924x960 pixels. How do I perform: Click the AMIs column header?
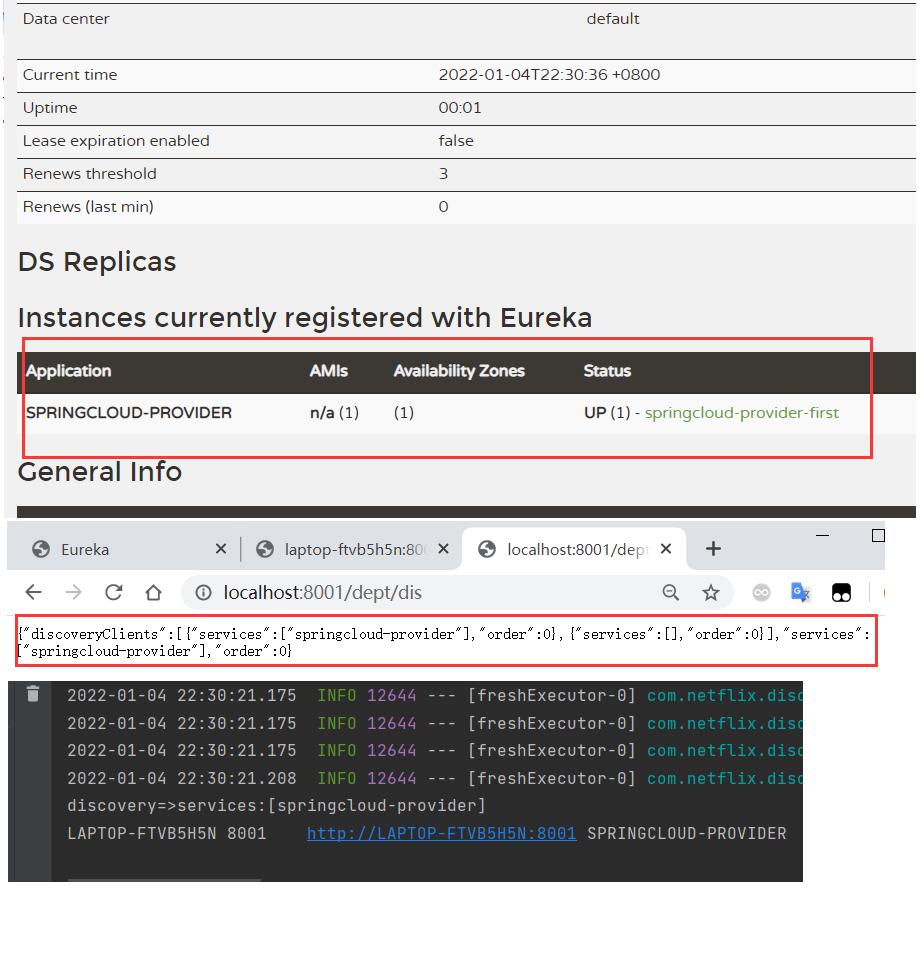pyautogui.click(x=329, y=371)
